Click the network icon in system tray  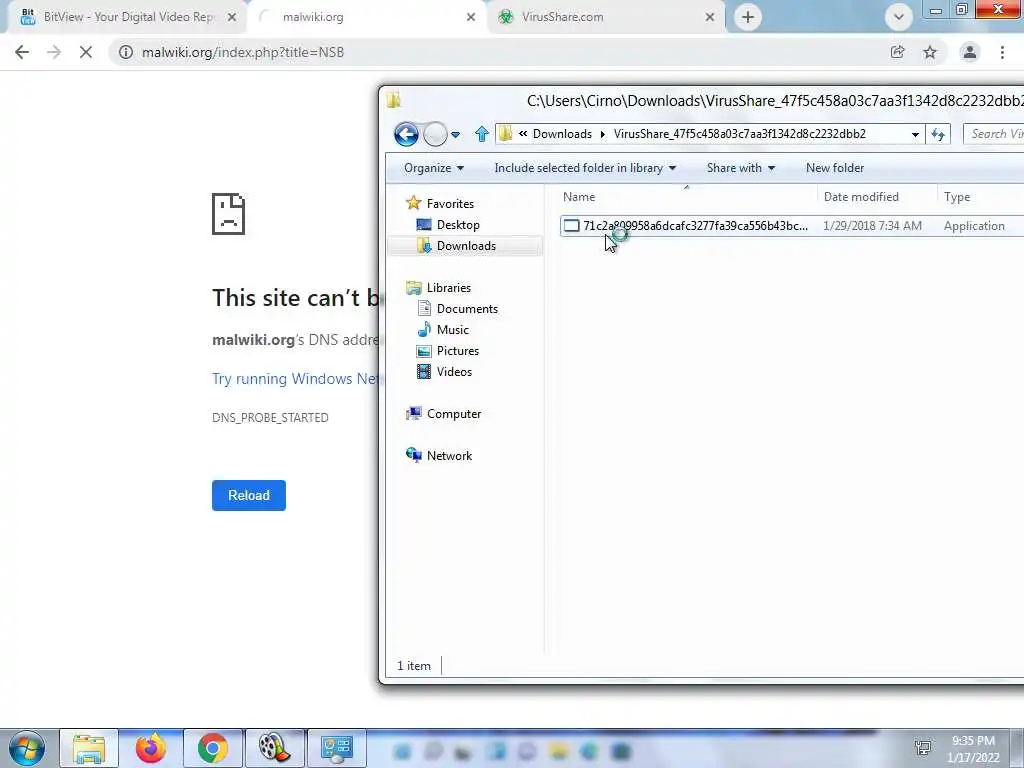coord(923,748)
